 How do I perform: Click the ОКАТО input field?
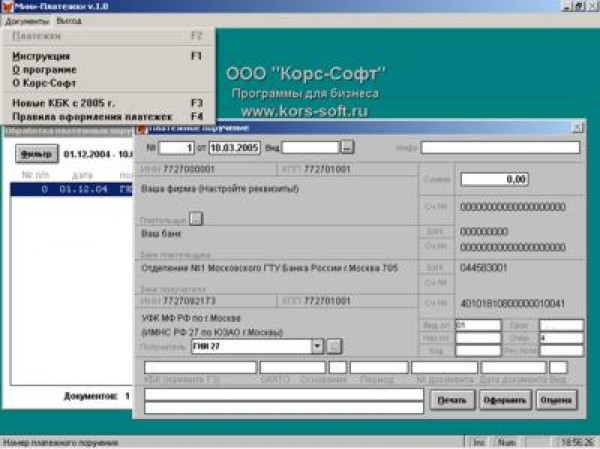click(x=293, y=367)
